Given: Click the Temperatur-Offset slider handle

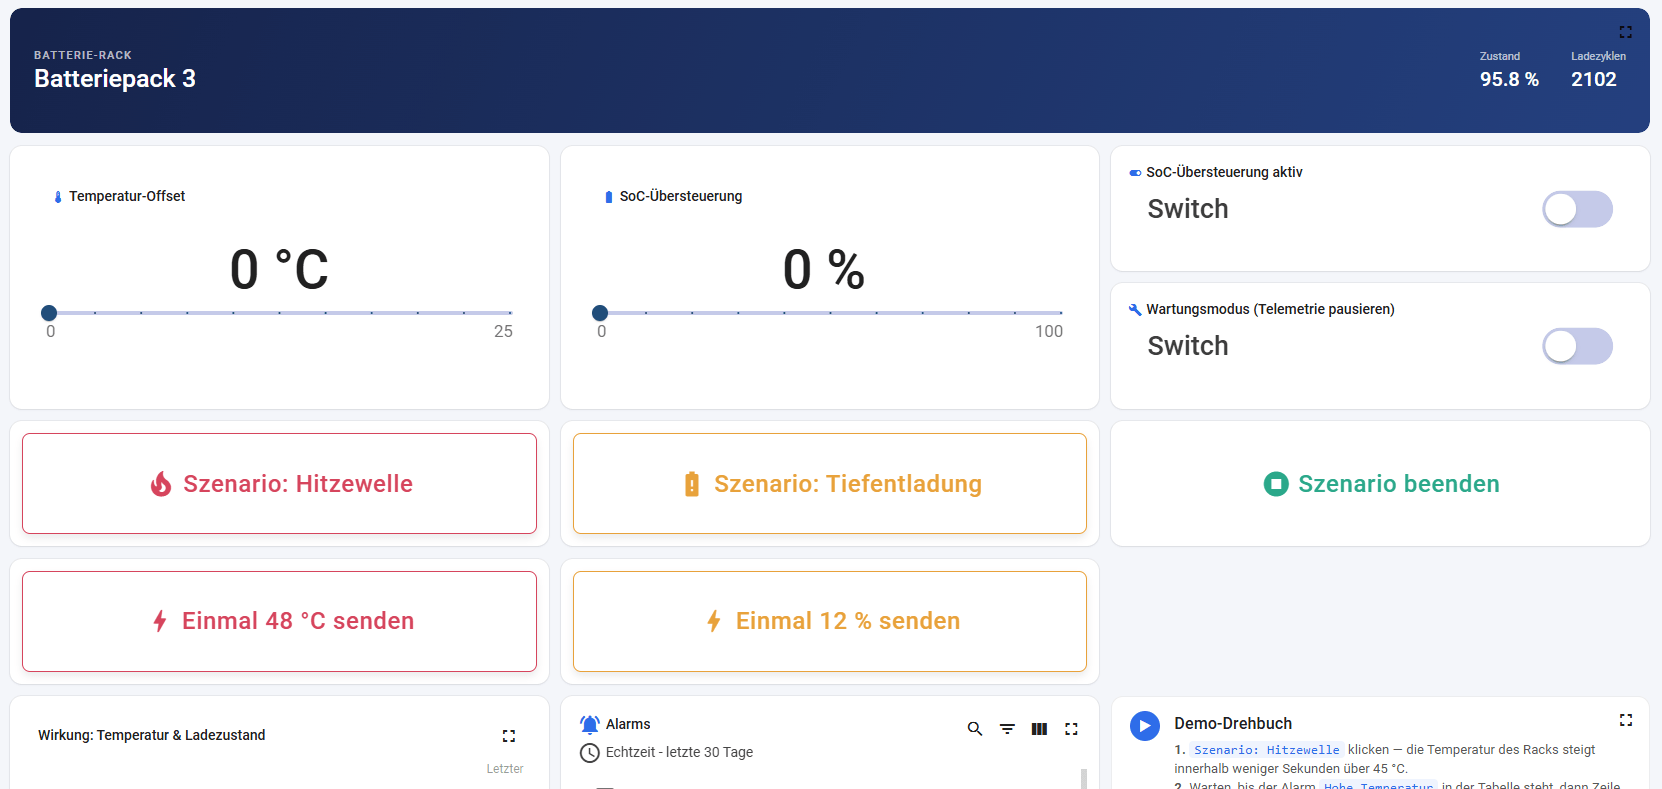Looking at the screenshot, I should coord(49,313).
